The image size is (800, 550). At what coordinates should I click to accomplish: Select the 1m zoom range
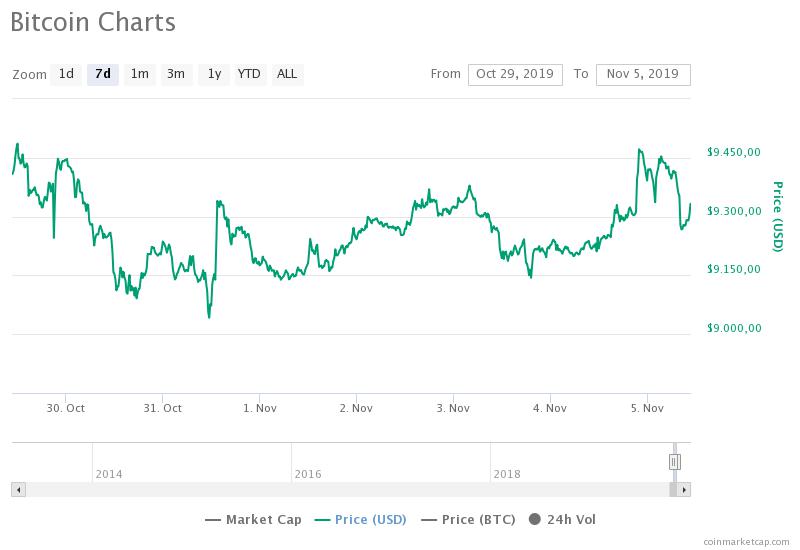point(140,74)
